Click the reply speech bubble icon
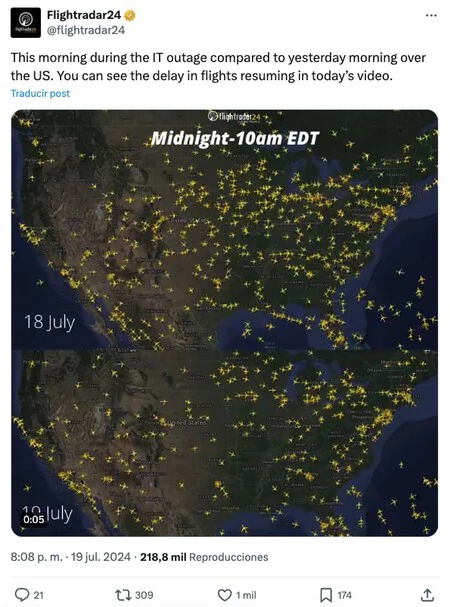This screenshot has width=450, height=607. click(21, 595)
